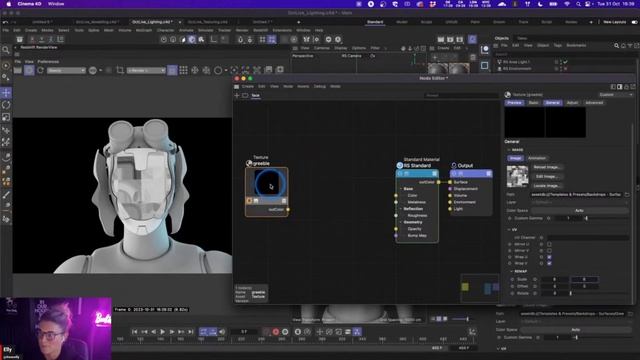The image size is (640, 360).
Task: Open the Beauty AOV dropdown in RenderView
Action: click(x=66, y=70)
